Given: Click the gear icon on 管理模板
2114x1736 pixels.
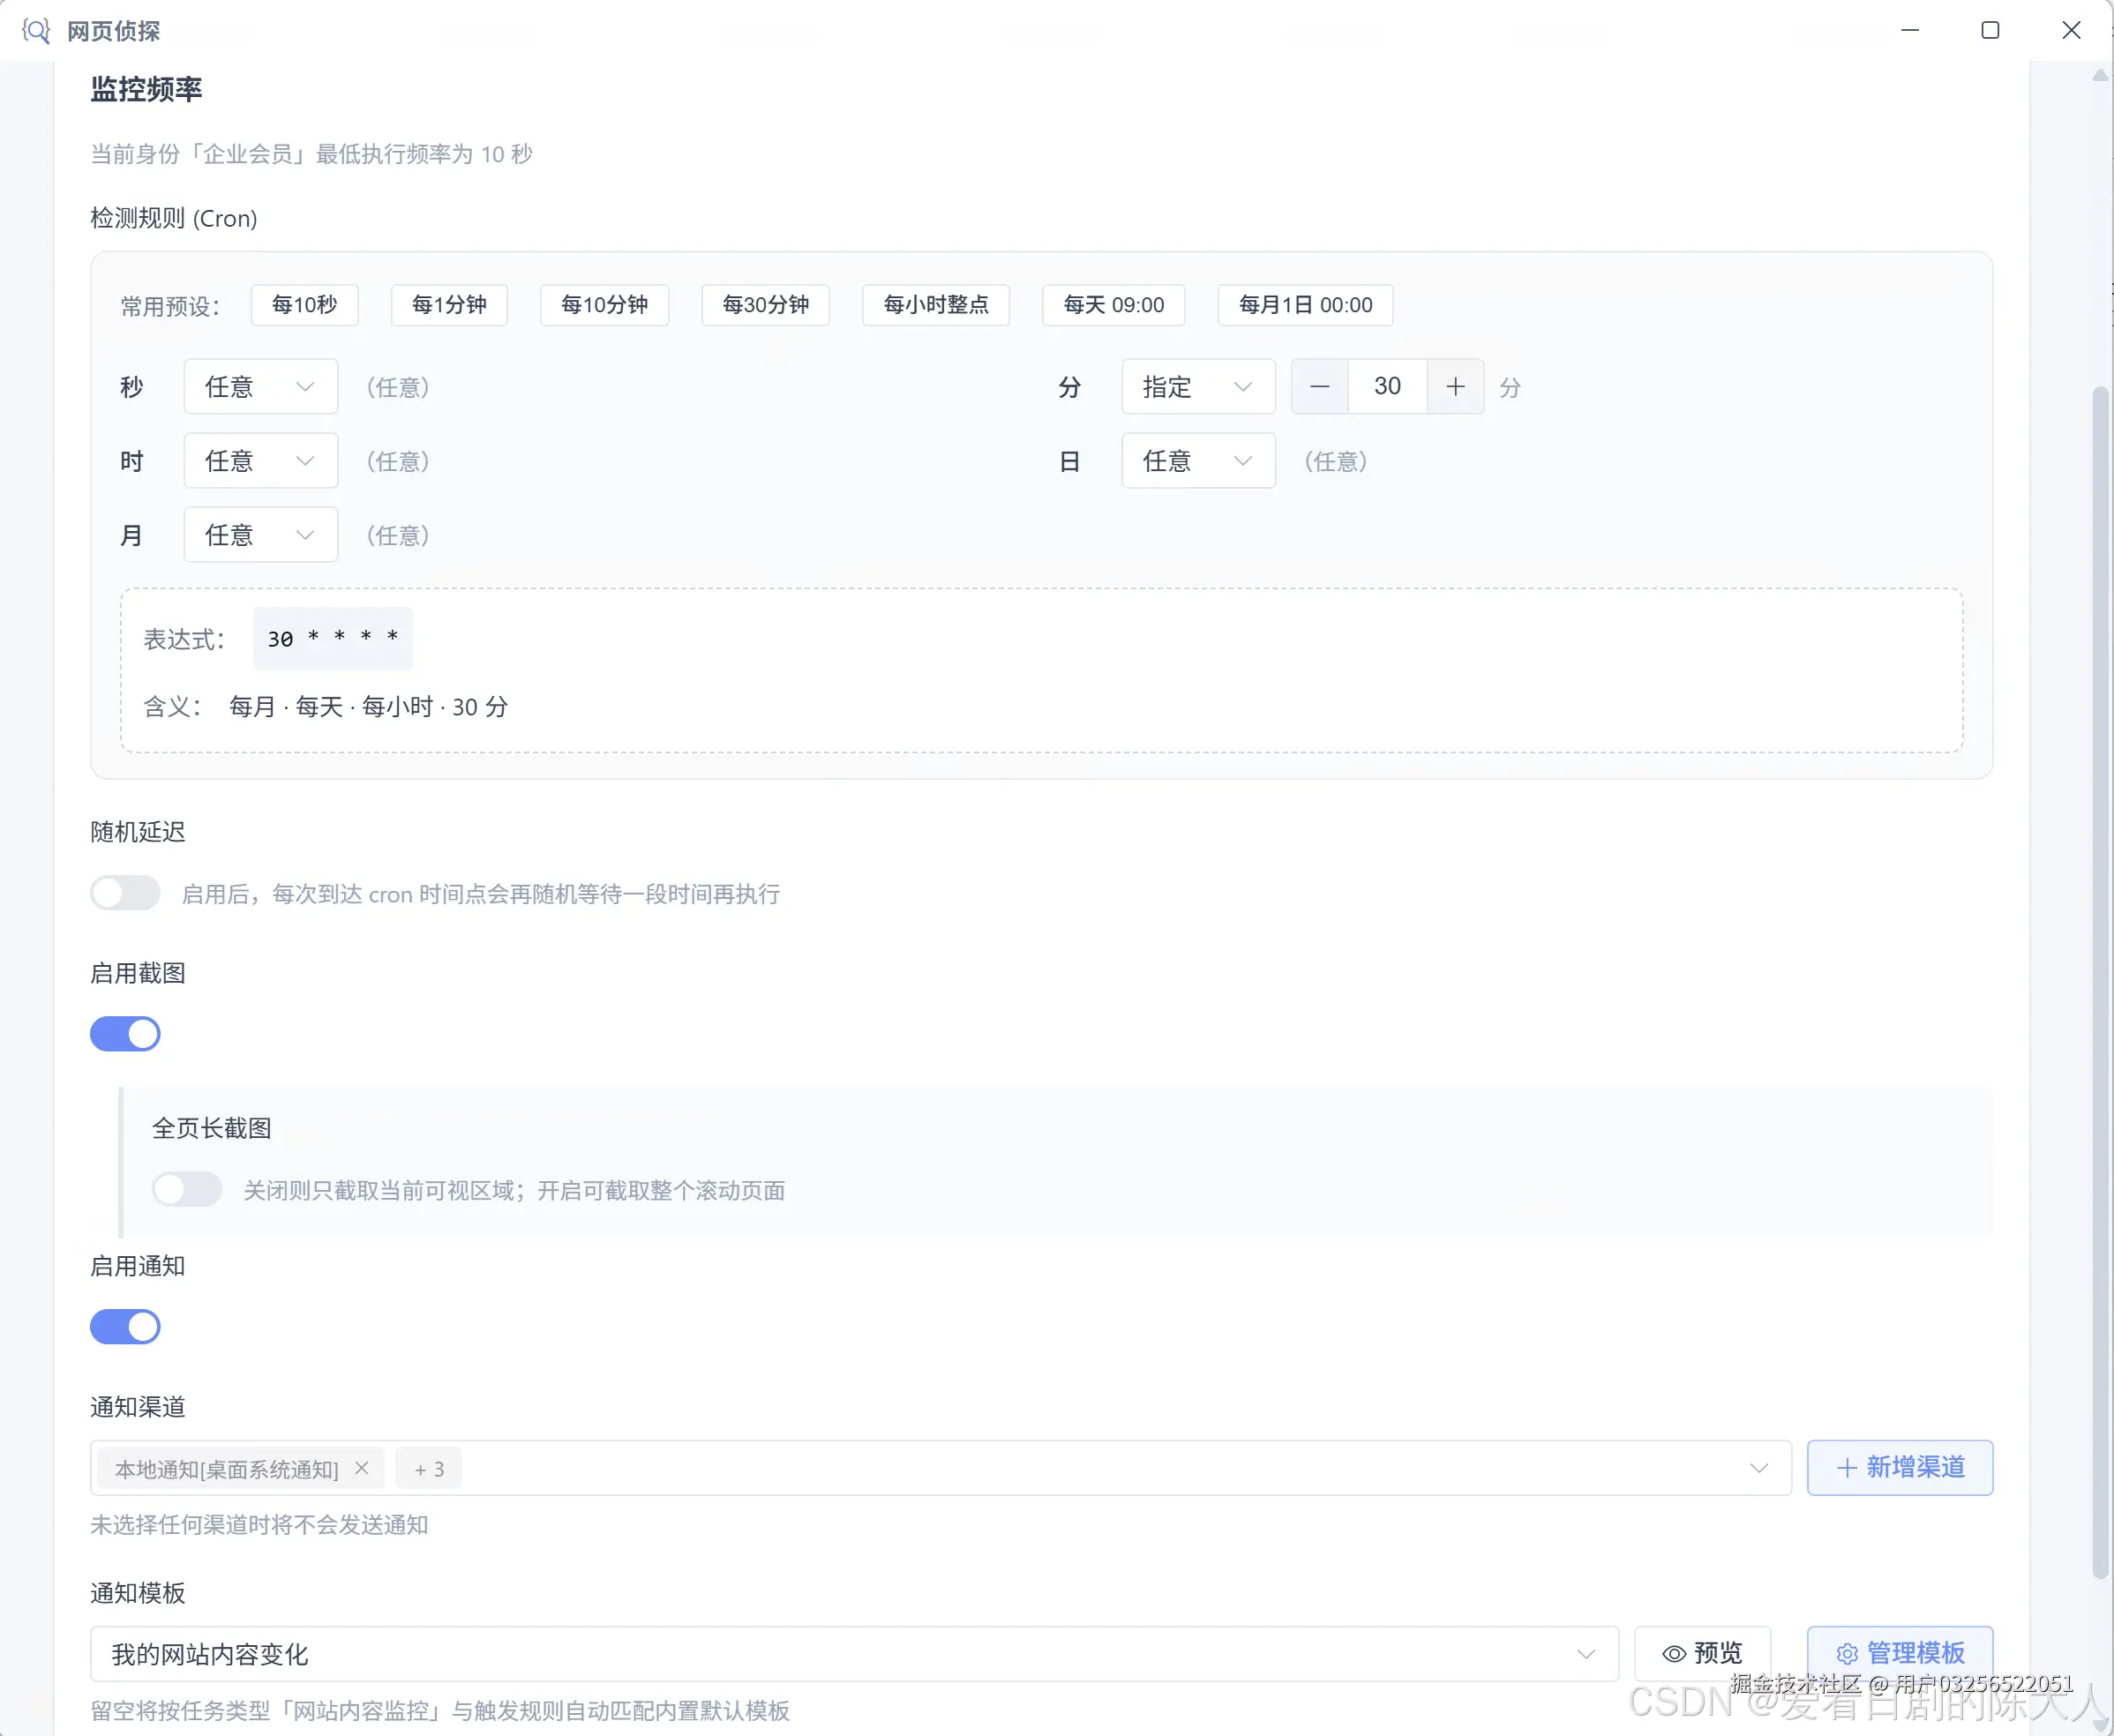Looking at the screenshot, I should 1847,1654.
